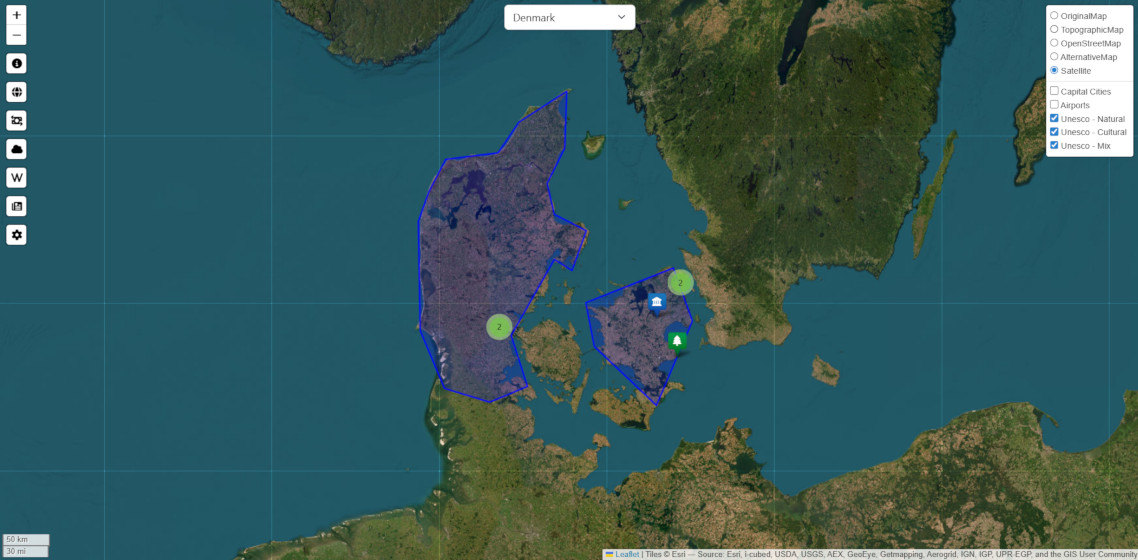Uncheck the Unesco - Natural layer
This screenshot has height=560, width=1138.
pyautogui.click(x=1054, y=118)
